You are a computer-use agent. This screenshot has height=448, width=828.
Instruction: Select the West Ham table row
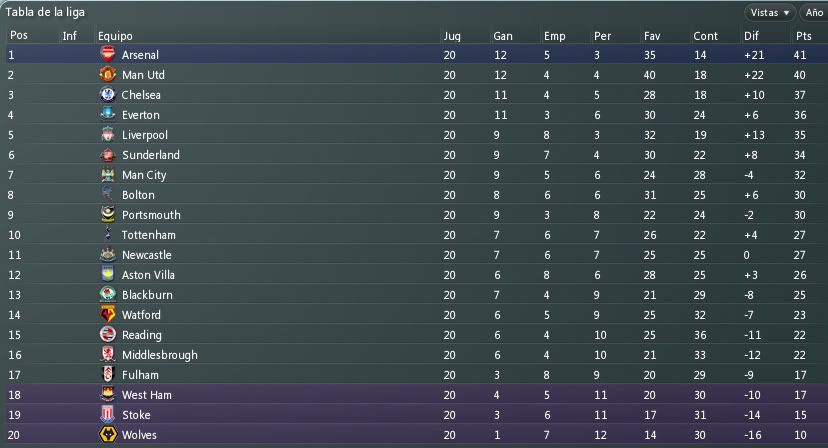[414, 395]
